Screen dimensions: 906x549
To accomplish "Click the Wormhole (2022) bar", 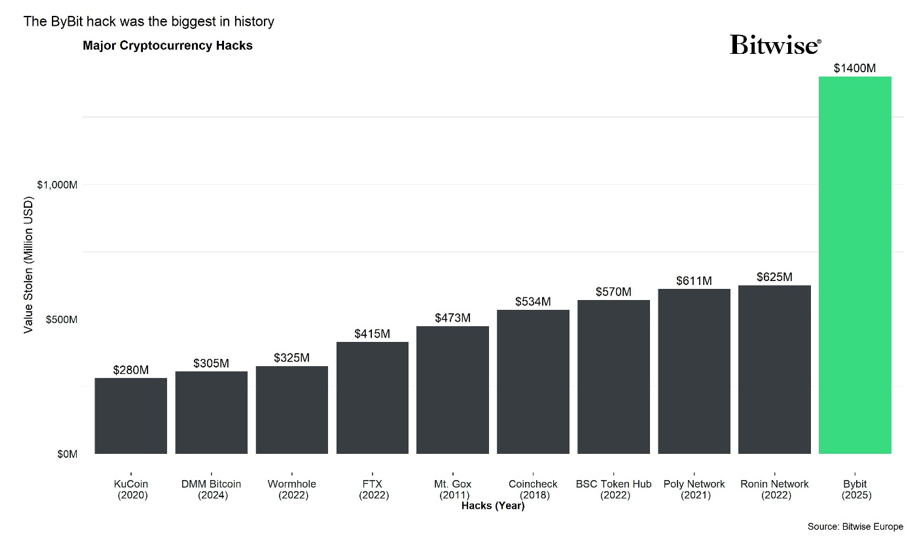I will [x=292, y=409].
